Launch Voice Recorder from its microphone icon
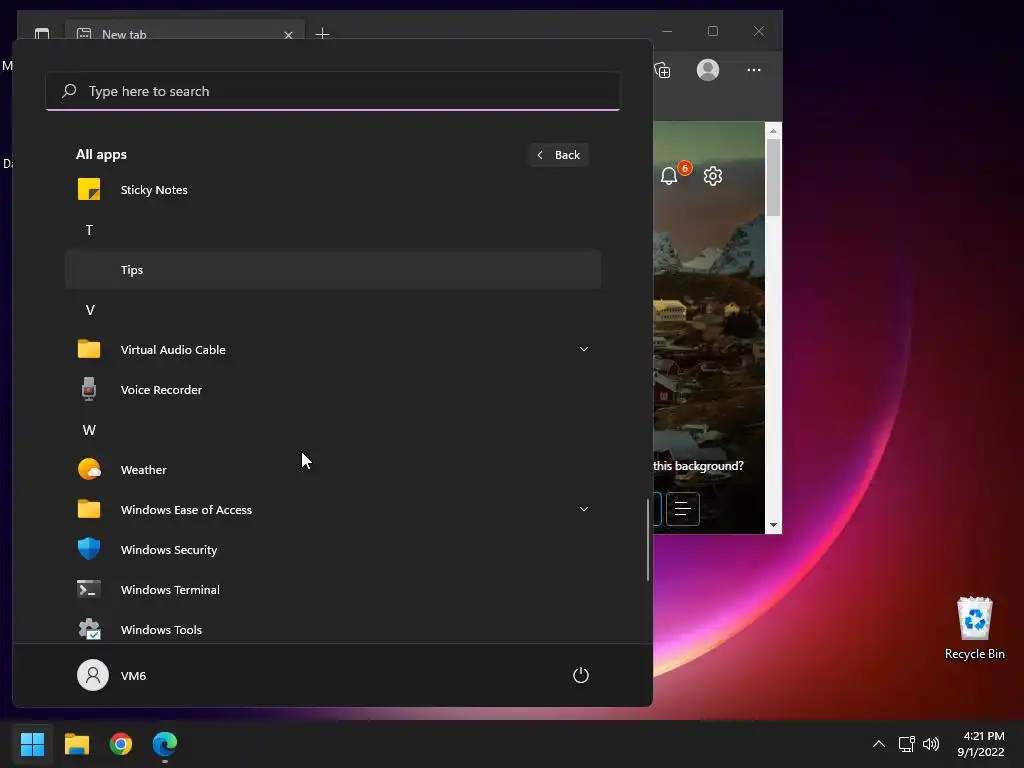Image resolution: width=1024 pixels, height=768 pixels. click(89, 389)
